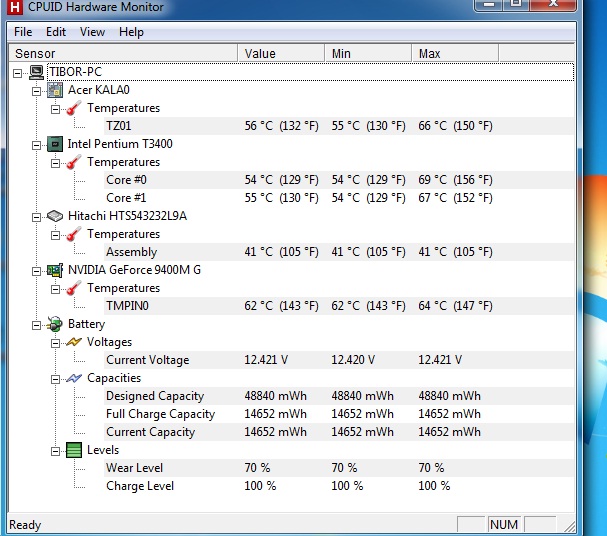Image resolution: width=607 pixels, height=536 pixels.
Task: Click the Capacities graph icon
Action: 74,378
